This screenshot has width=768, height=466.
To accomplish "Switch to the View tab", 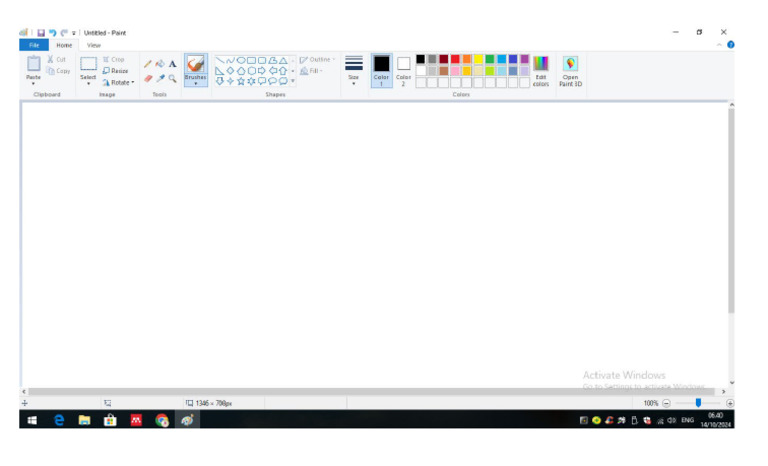I will point(94,45).
